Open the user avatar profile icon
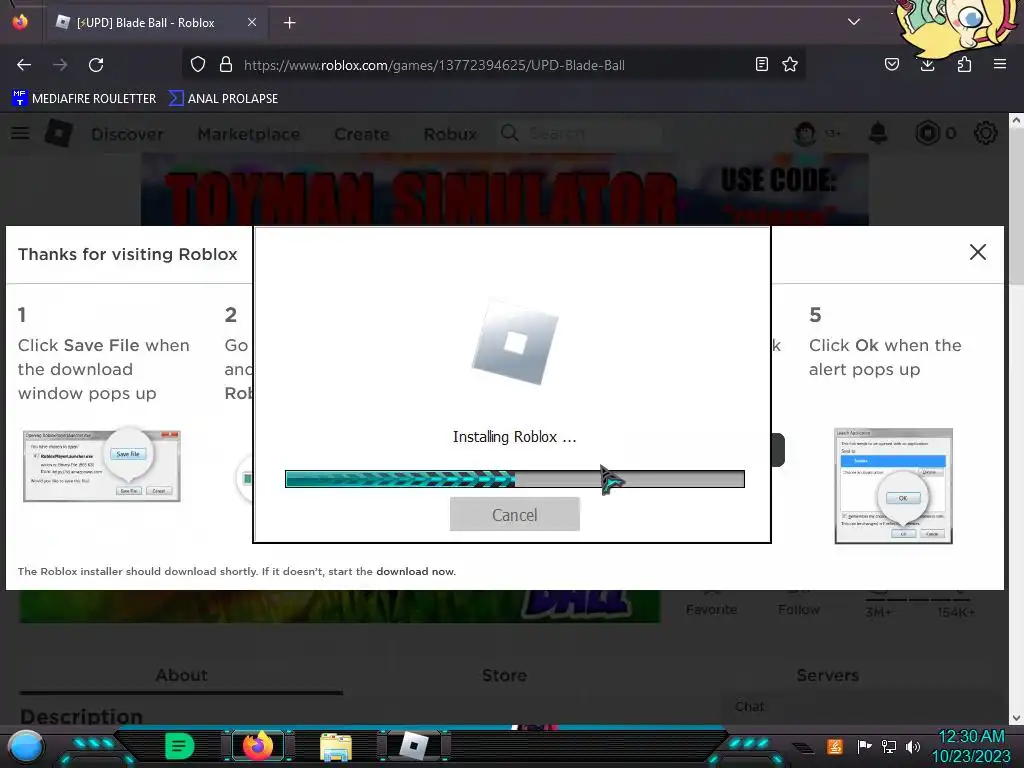 click(805, 133)
